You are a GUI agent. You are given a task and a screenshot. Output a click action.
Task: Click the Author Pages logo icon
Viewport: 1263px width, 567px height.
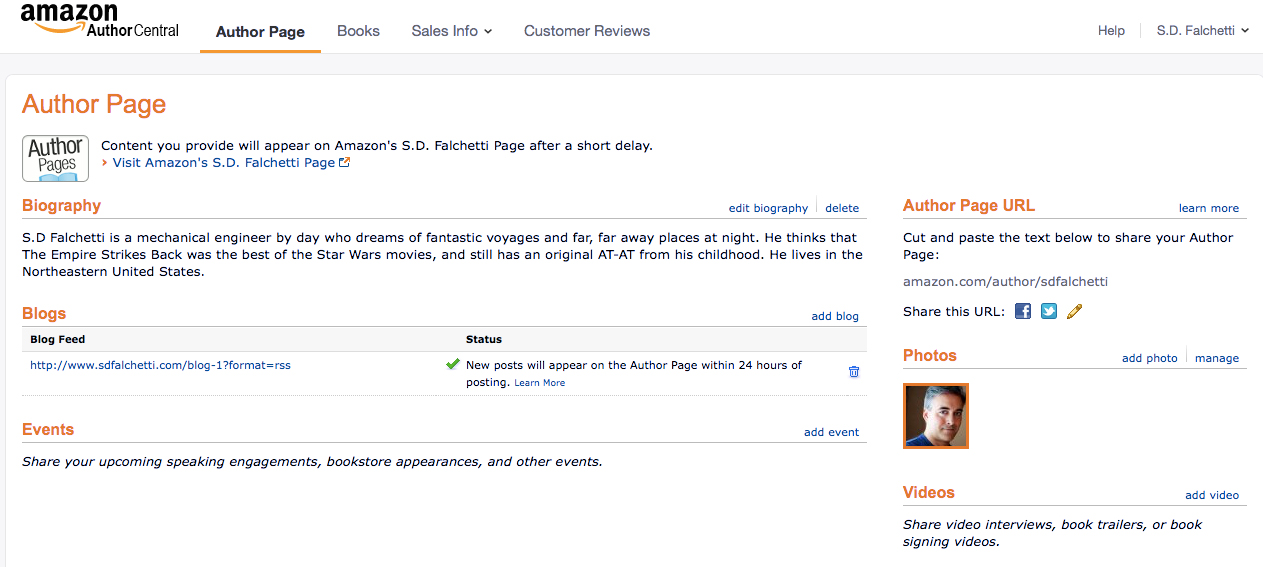pos(56,158)
